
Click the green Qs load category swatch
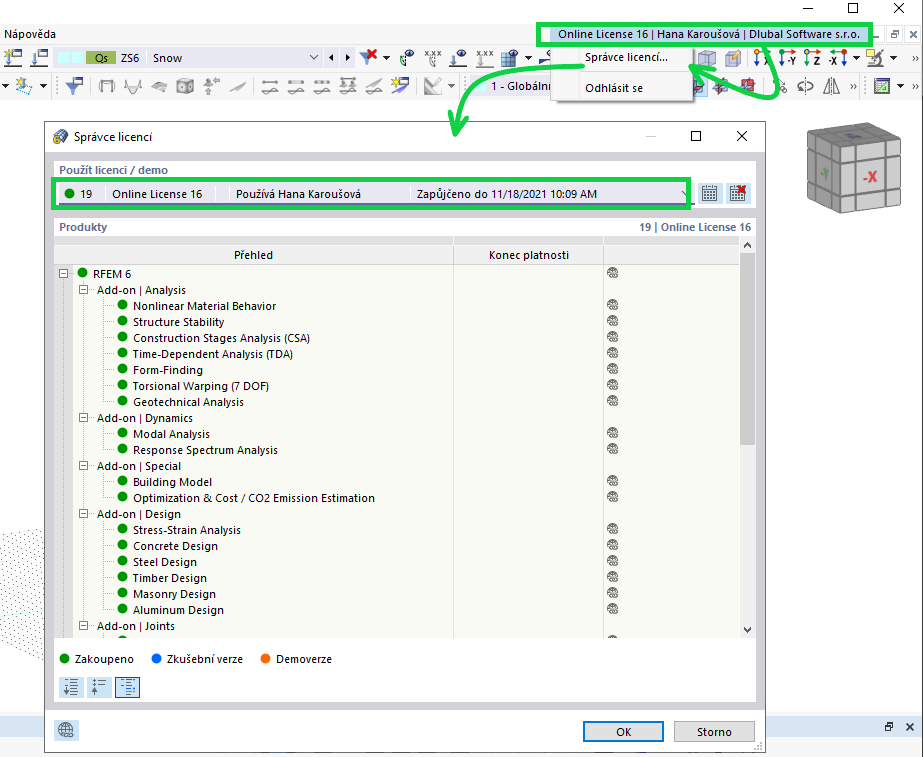click(101, 58)
